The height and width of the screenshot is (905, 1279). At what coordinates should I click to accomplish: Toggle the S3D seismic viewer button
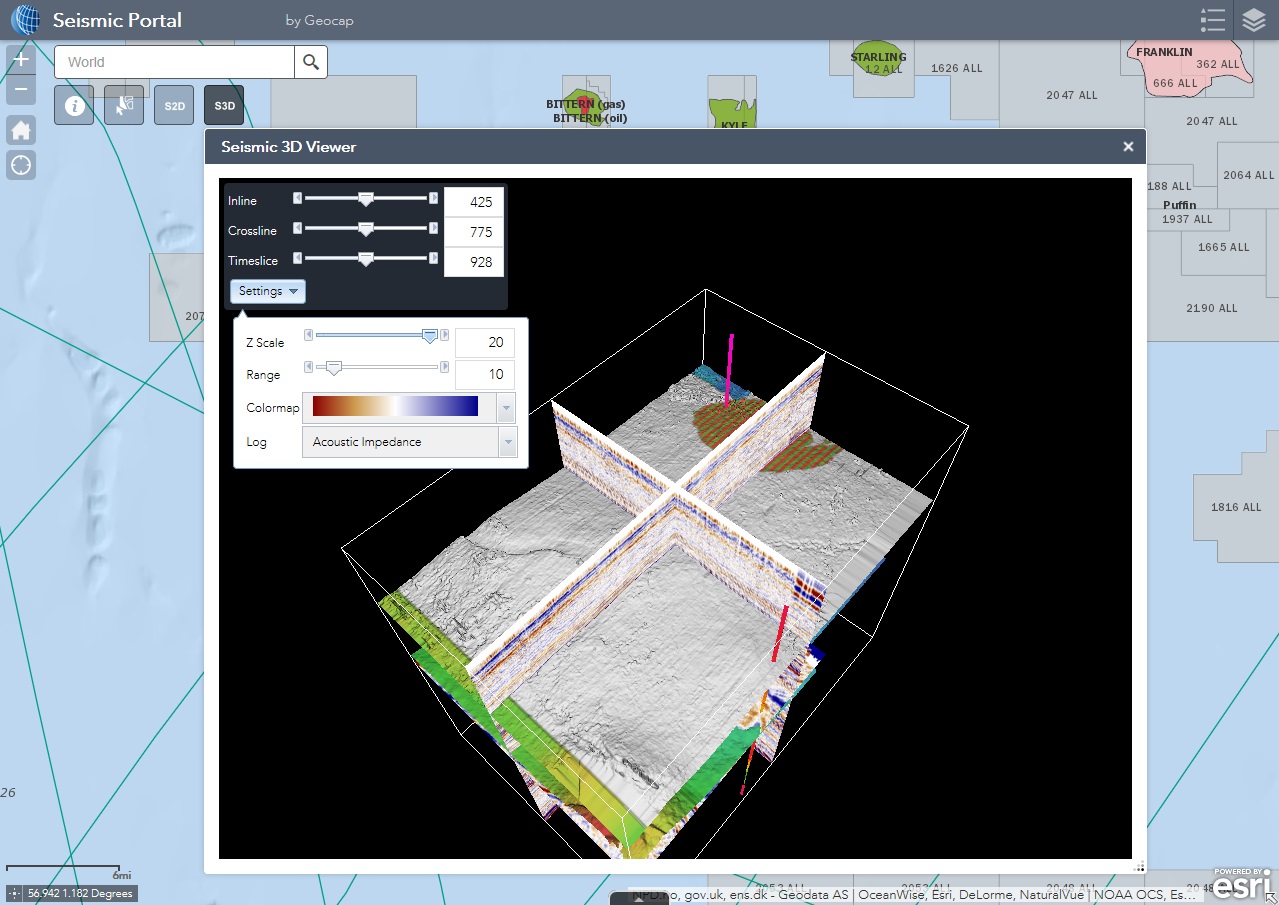[x=224, y=105]
